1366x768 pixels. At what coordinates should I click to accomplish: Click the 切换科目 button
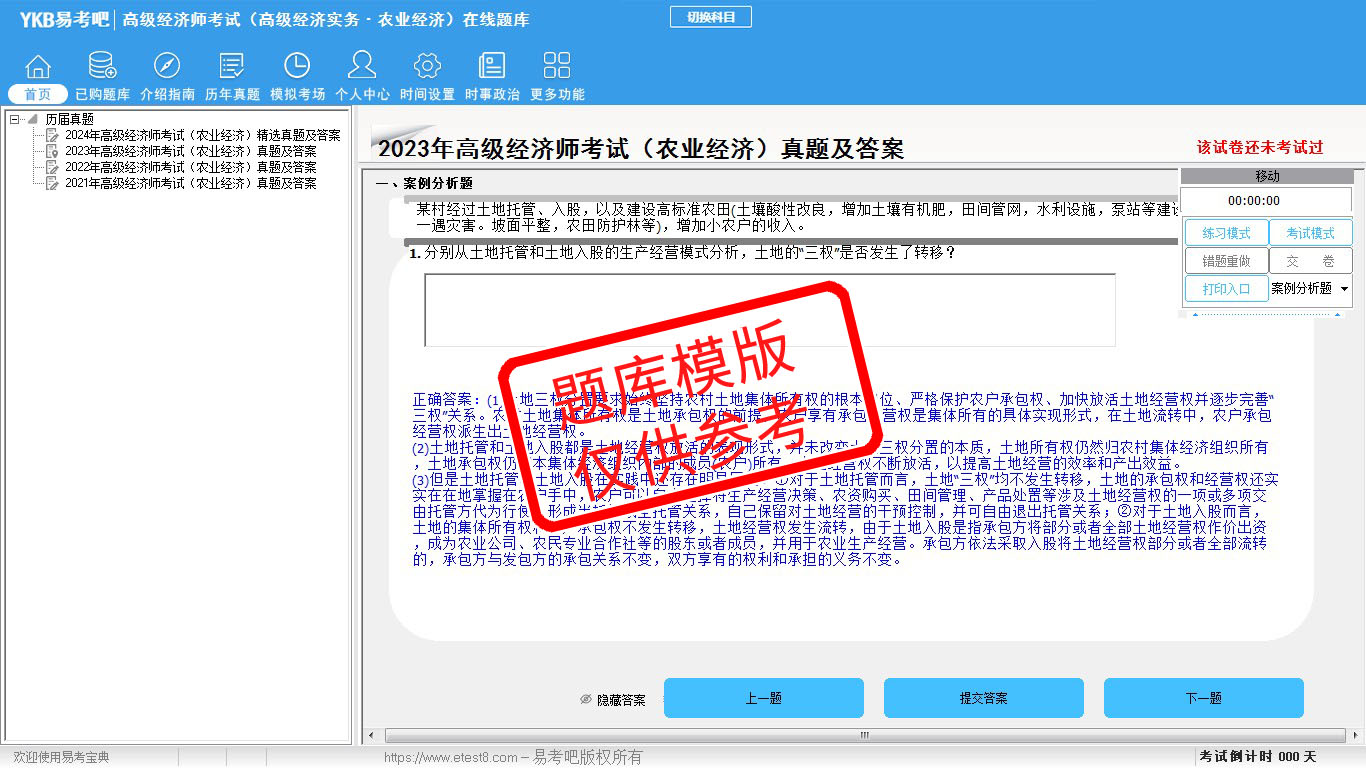point(710,17)
